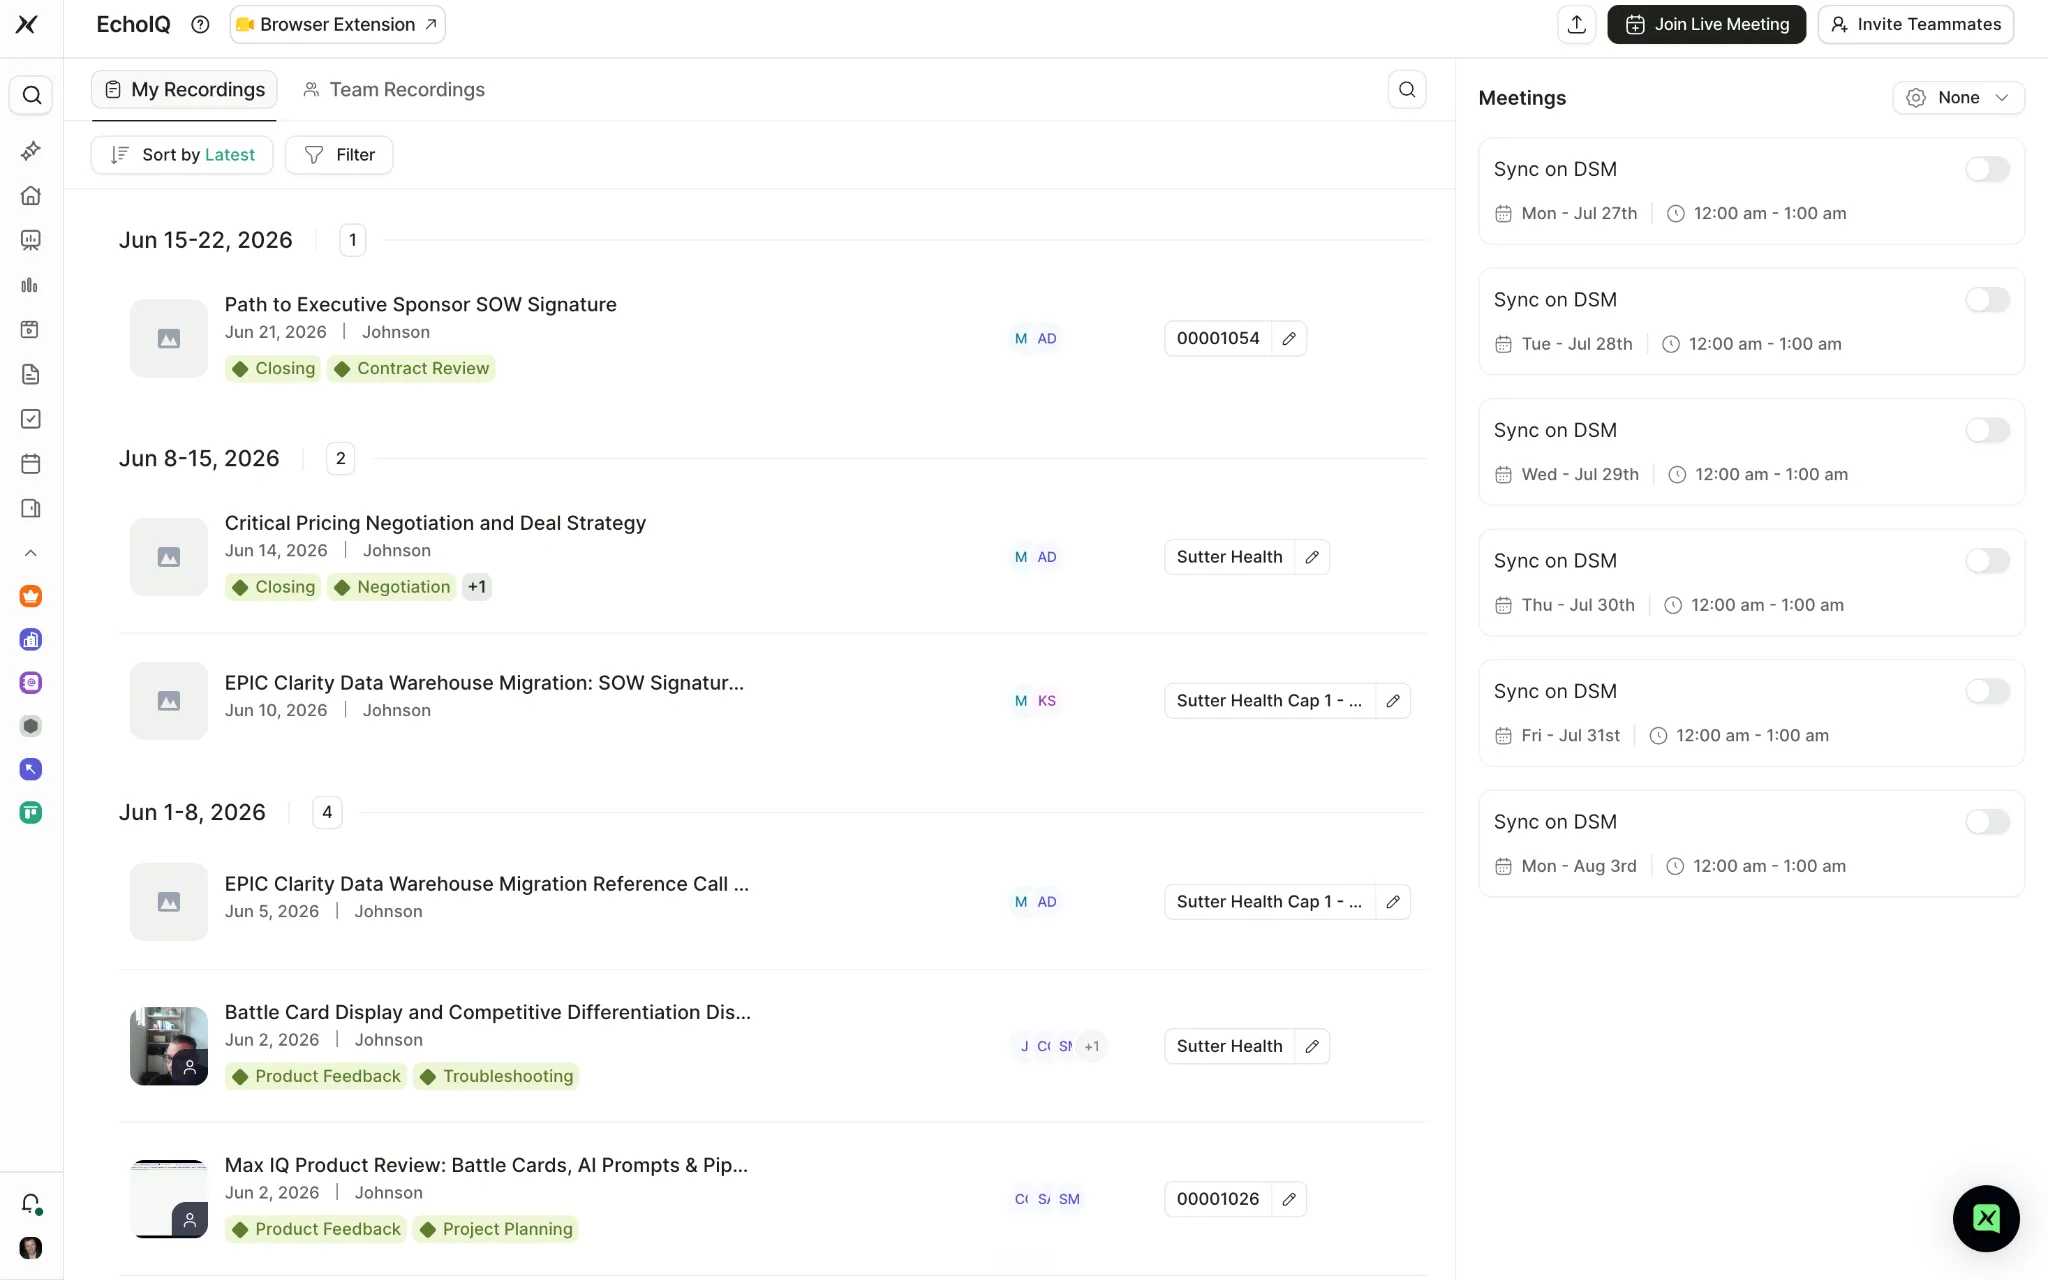The image size is (2048, 1280).
Task: Enable the Wed Jul 29th meeting toggle
Action: tap(1987, 430)
